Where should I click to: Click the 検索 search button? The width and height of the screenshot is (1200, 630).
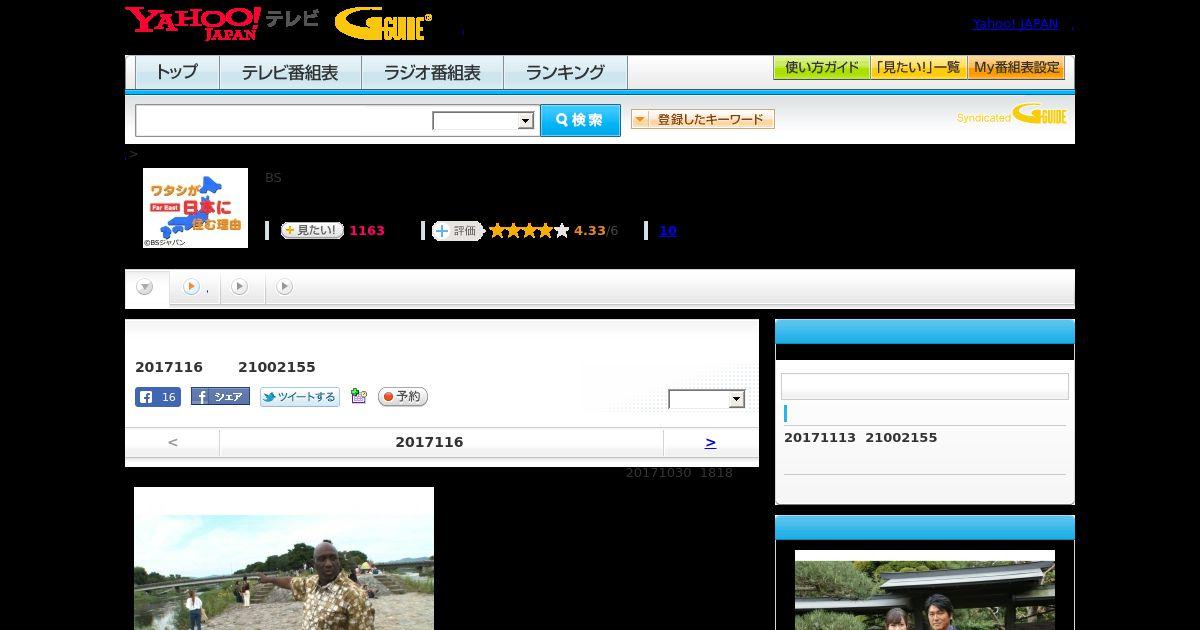tap(580, 120)
